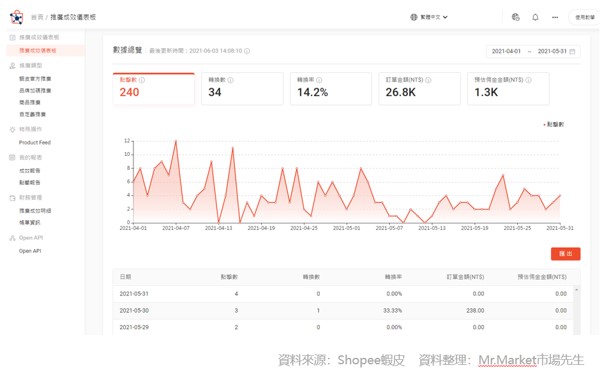The image size is (602, 376).
Task: Click the globe-with-clock region icon in header
Action: pyautogui.click(x=516, y=17)
